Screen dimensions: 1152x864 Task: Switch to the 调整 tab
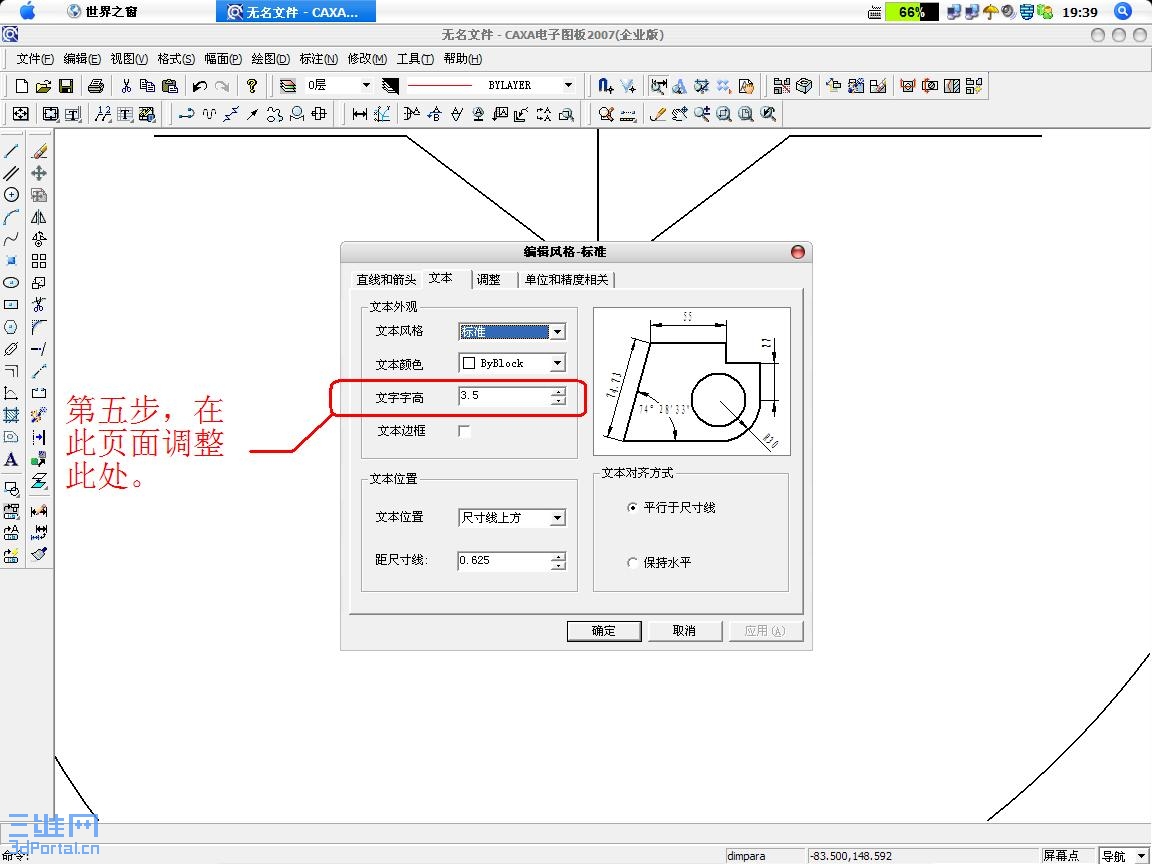[x=489, y=280]
